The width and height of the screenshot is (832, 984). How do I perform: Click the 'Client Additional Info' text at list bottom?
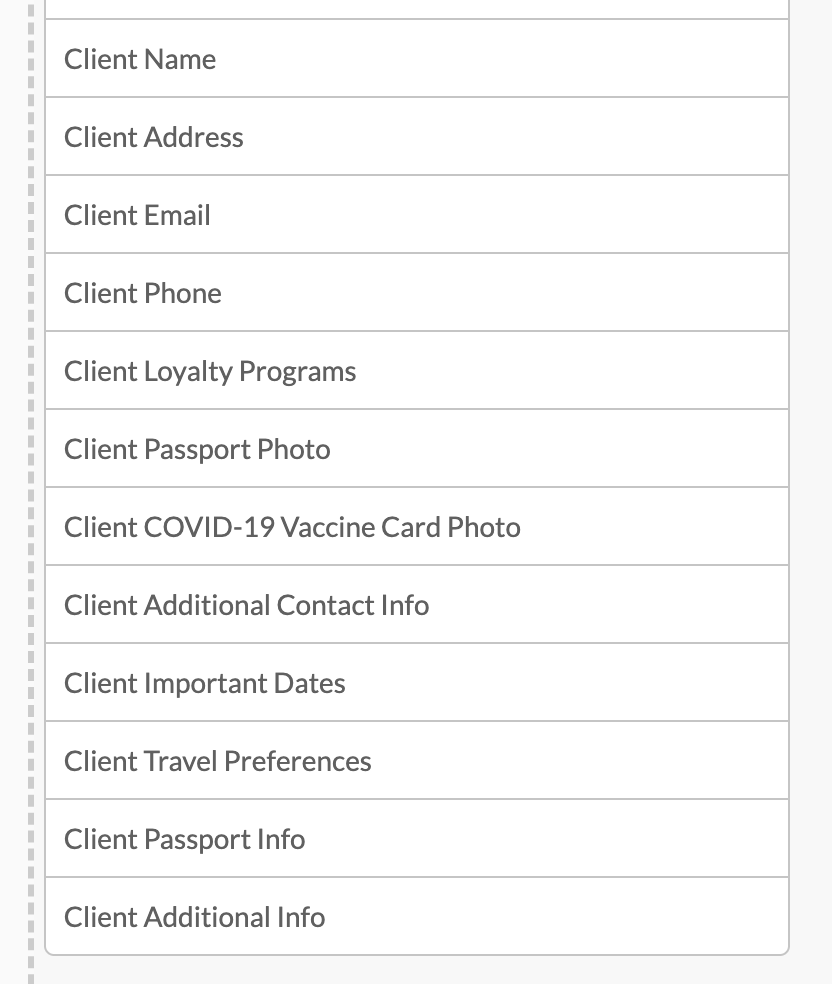(195, 917)
